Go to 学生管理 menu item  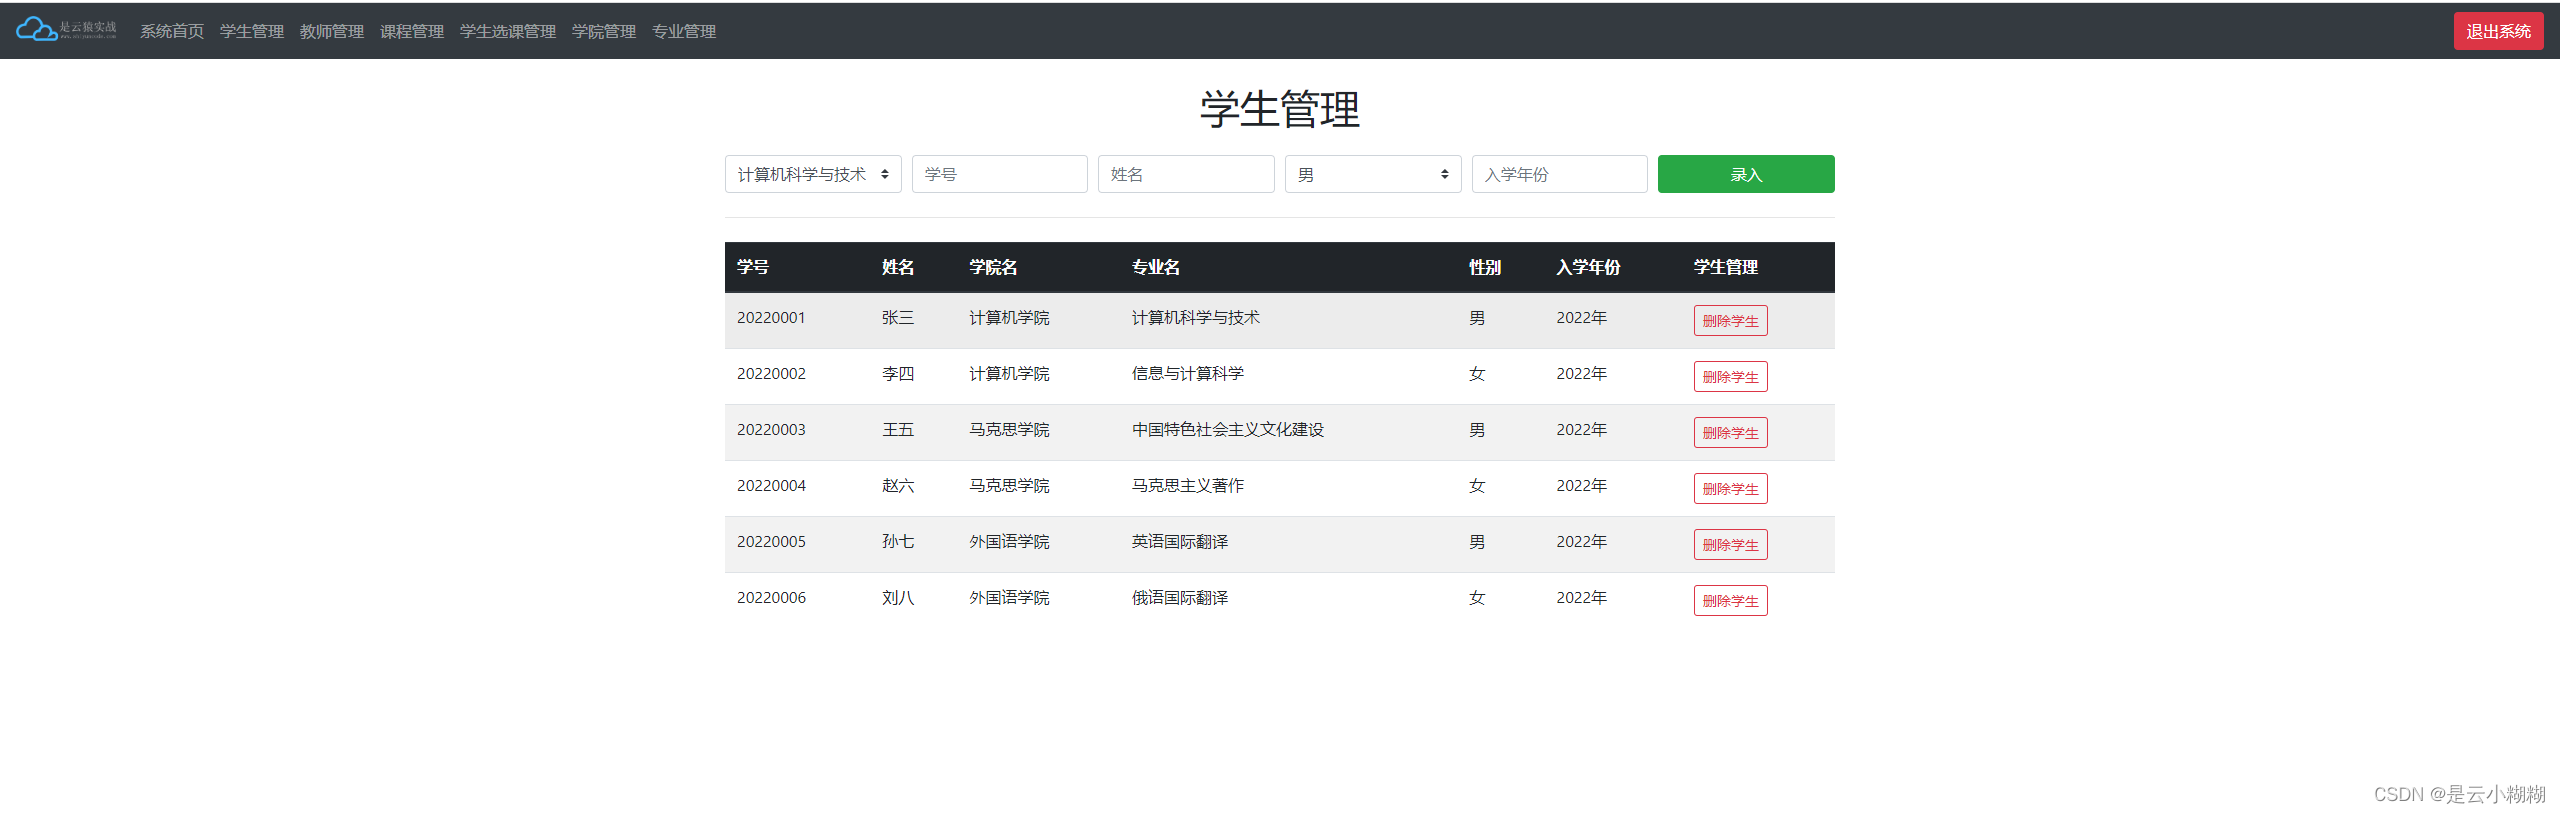[252, 31]
